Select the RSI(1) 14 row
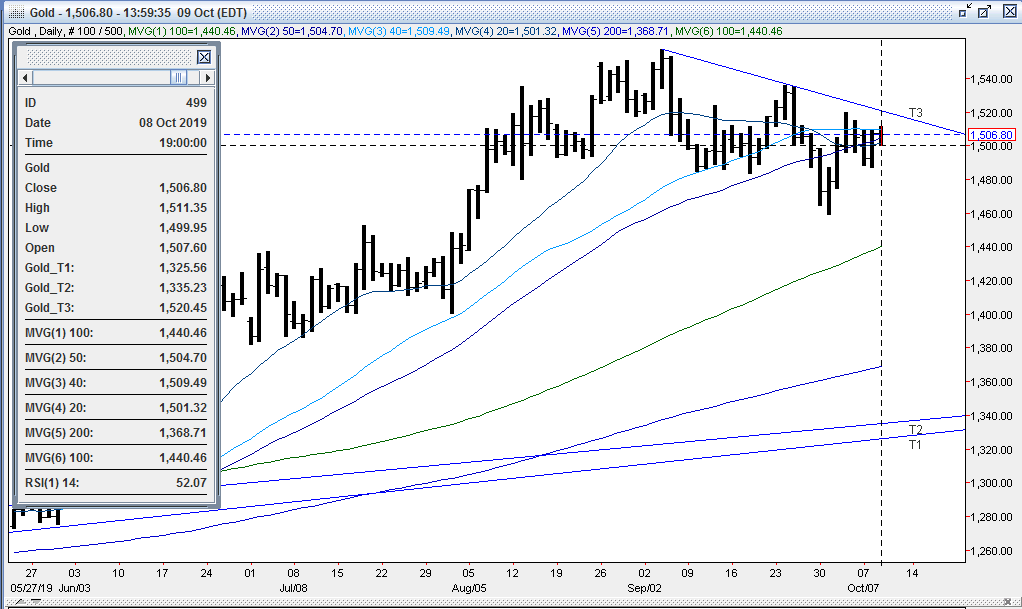Screen dimensions: 1022x609 coord(115,483)
